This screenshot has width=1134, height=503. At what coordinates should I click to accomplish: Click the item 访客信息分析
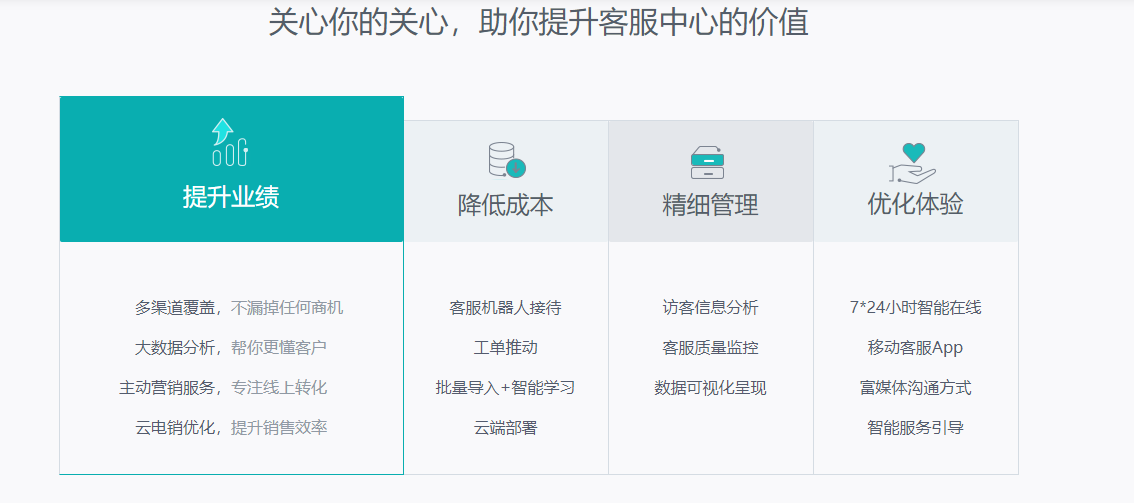(x=710, y=308)
